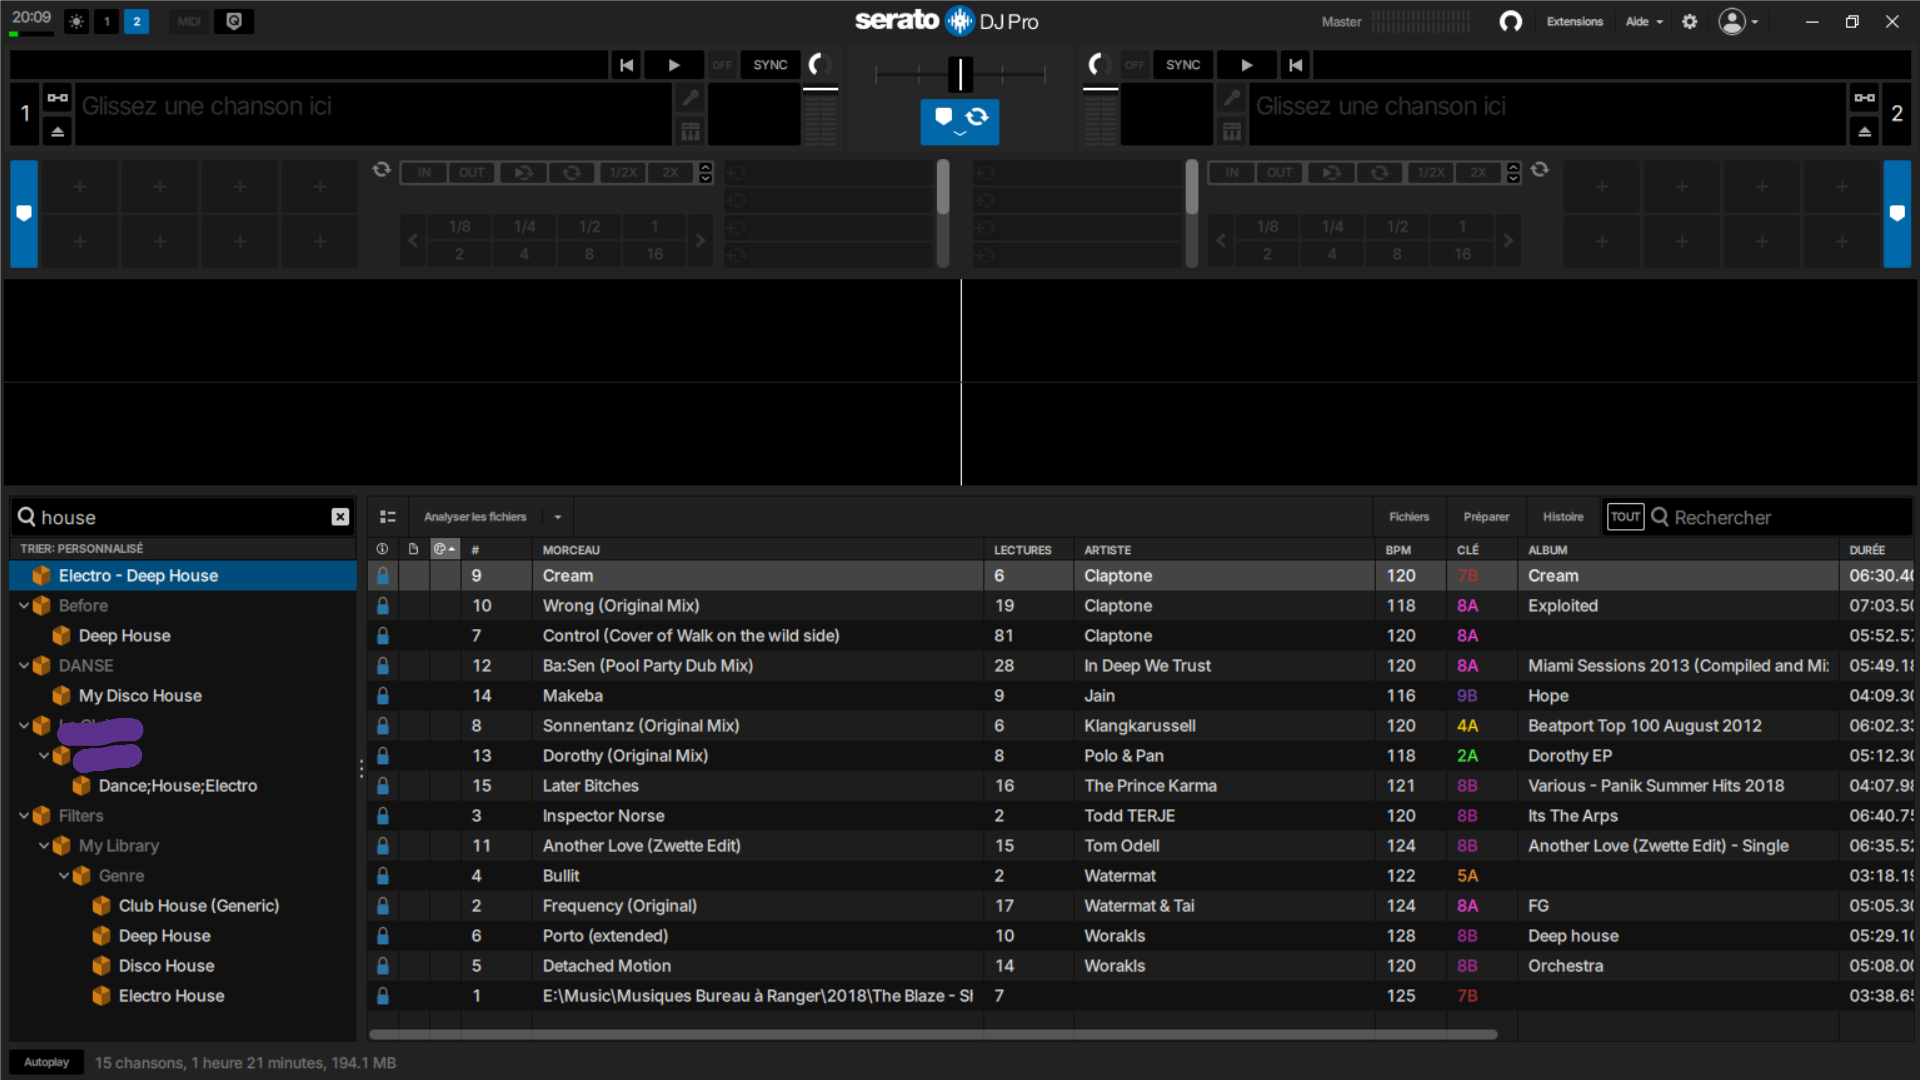Open the Analyser les fichiers dropdown arrow
The height and width of the screenshot is (1080, 1920).
pyautogui.click(x=558, y=517)
